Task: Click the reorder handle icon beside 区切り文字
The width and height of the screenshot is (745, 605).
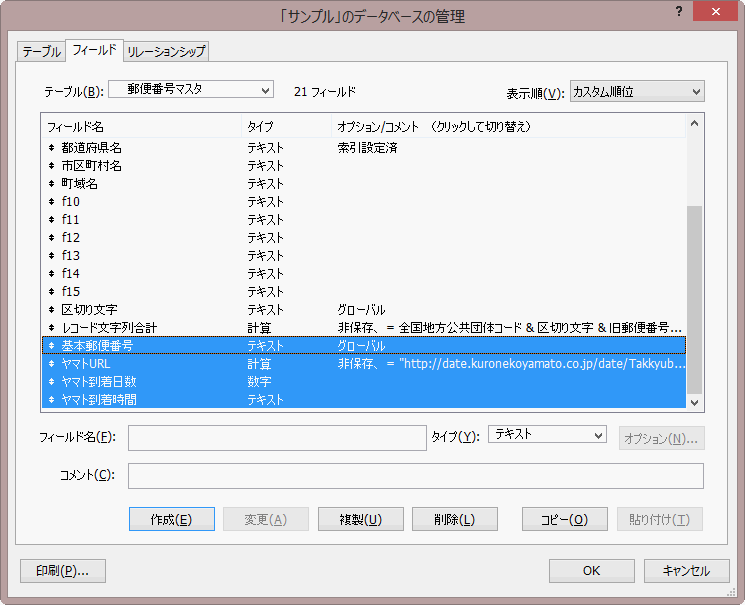Action: point(51,309)
